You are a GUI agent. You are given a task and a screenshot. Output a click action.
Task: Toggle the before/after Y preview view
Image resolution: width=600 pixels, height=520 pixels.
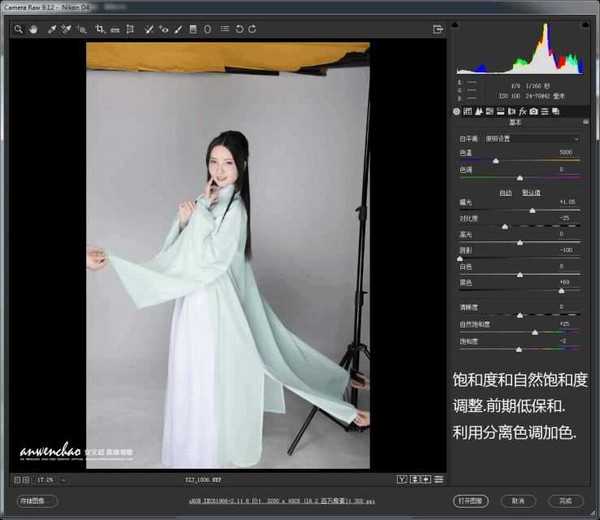(x=401, y=480)
